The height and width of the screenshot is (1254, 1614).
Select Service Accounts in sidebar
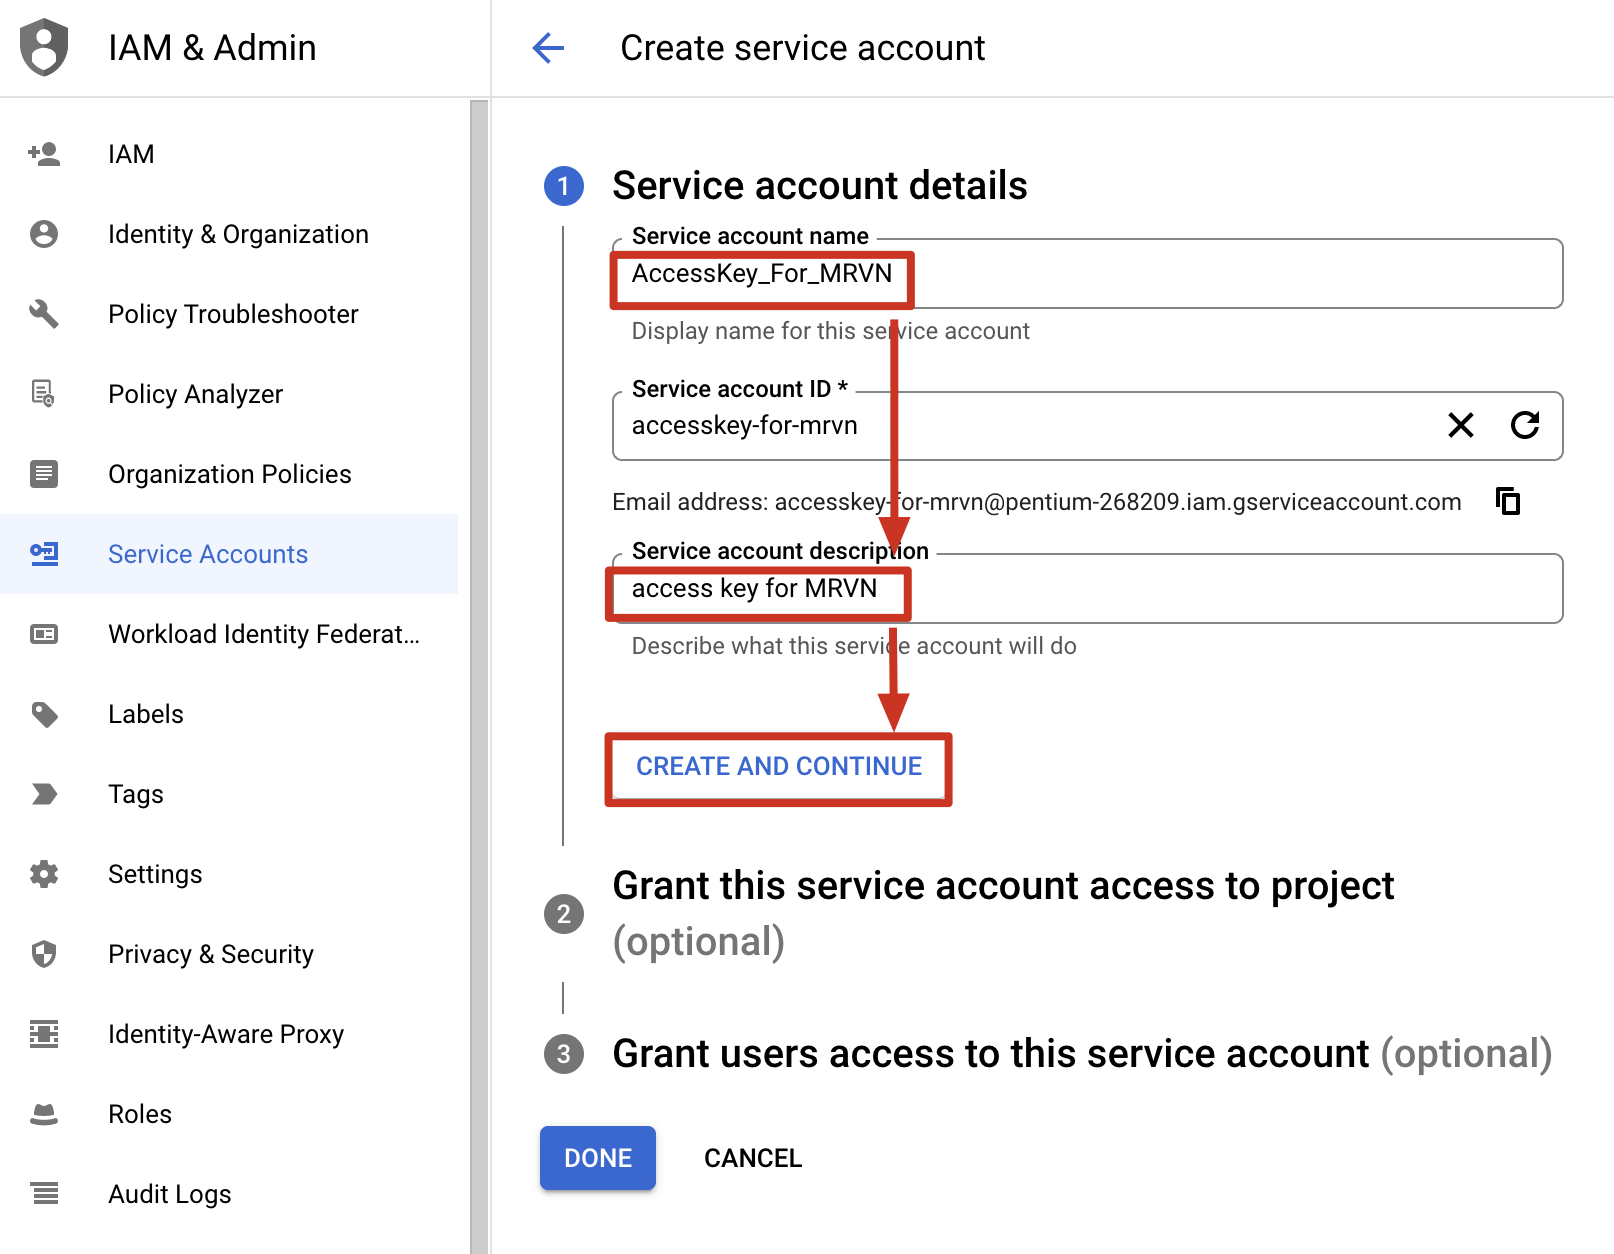point(229,554)
